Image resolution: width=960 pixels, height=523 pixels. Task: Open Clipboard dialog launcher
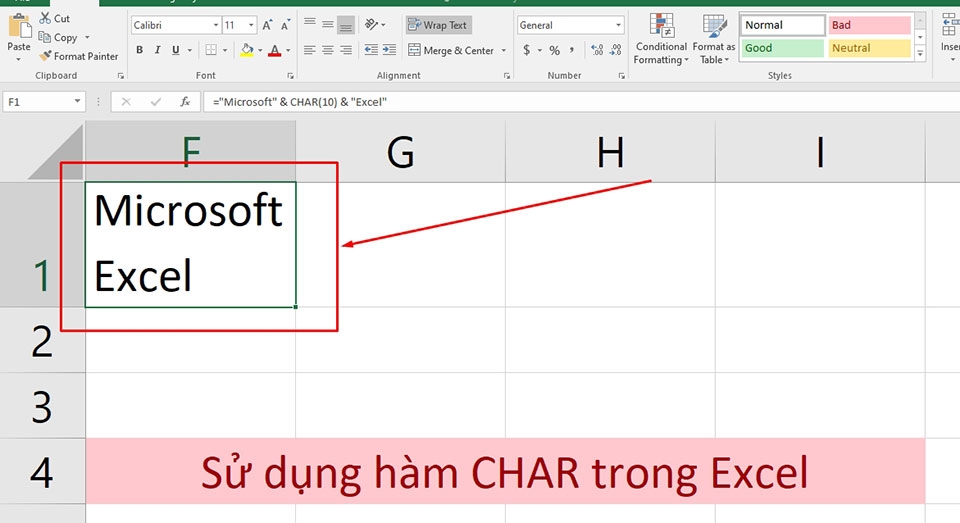[121, 76]
